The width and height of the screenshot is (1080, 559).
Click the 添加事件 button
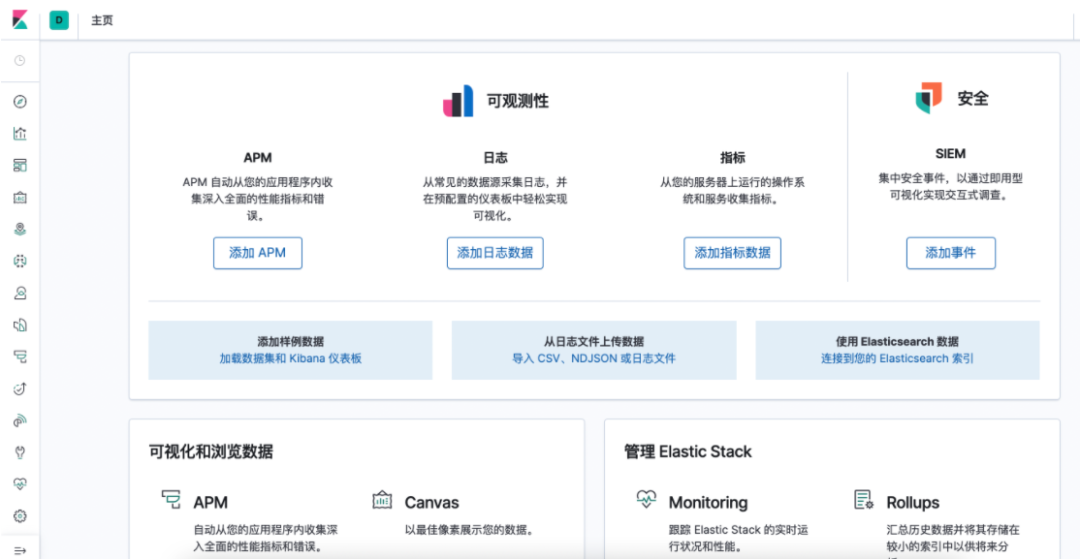pos(951,253)
